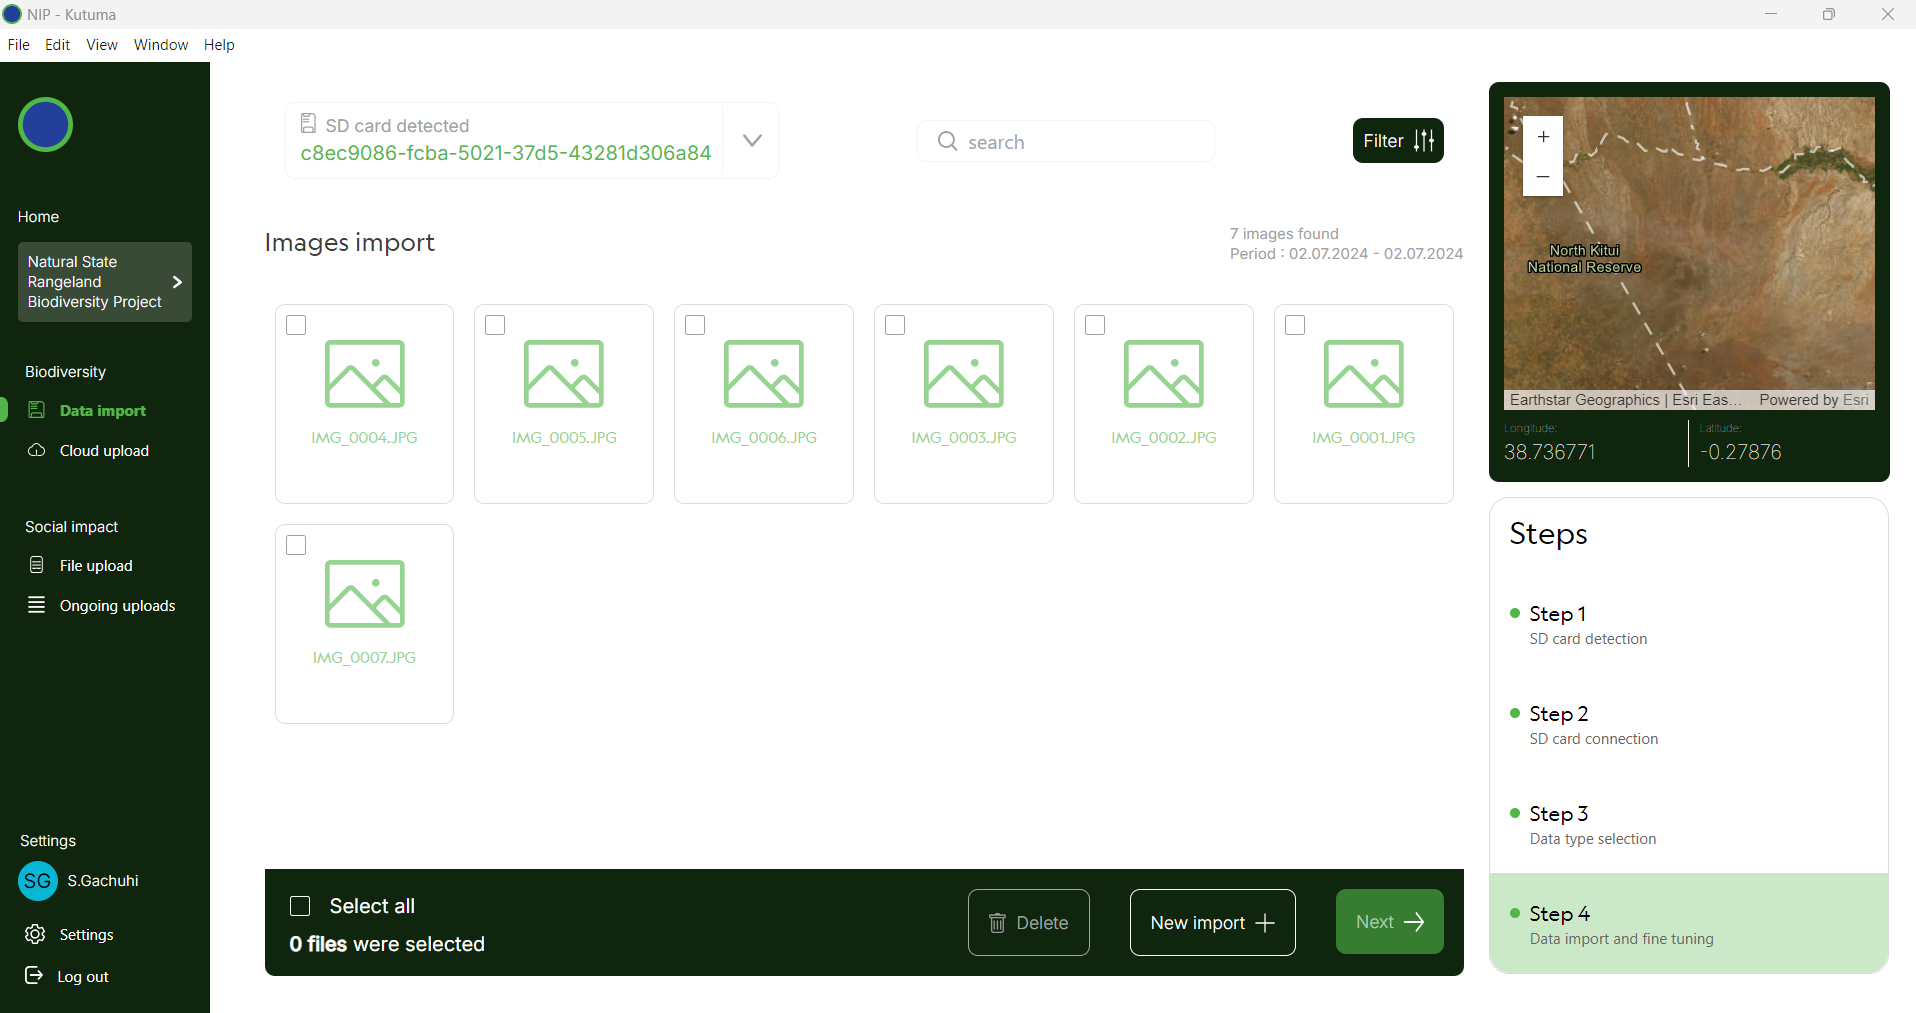Open the View menu

click(x=102, y=45)
